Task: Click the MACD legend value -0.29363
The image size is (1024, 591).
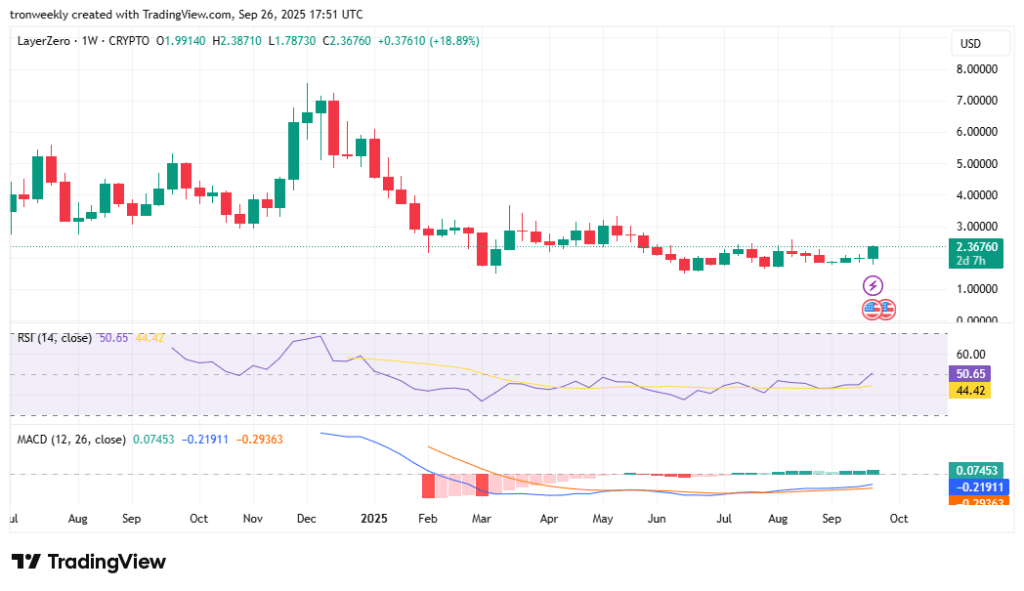Action: point(259,439)
